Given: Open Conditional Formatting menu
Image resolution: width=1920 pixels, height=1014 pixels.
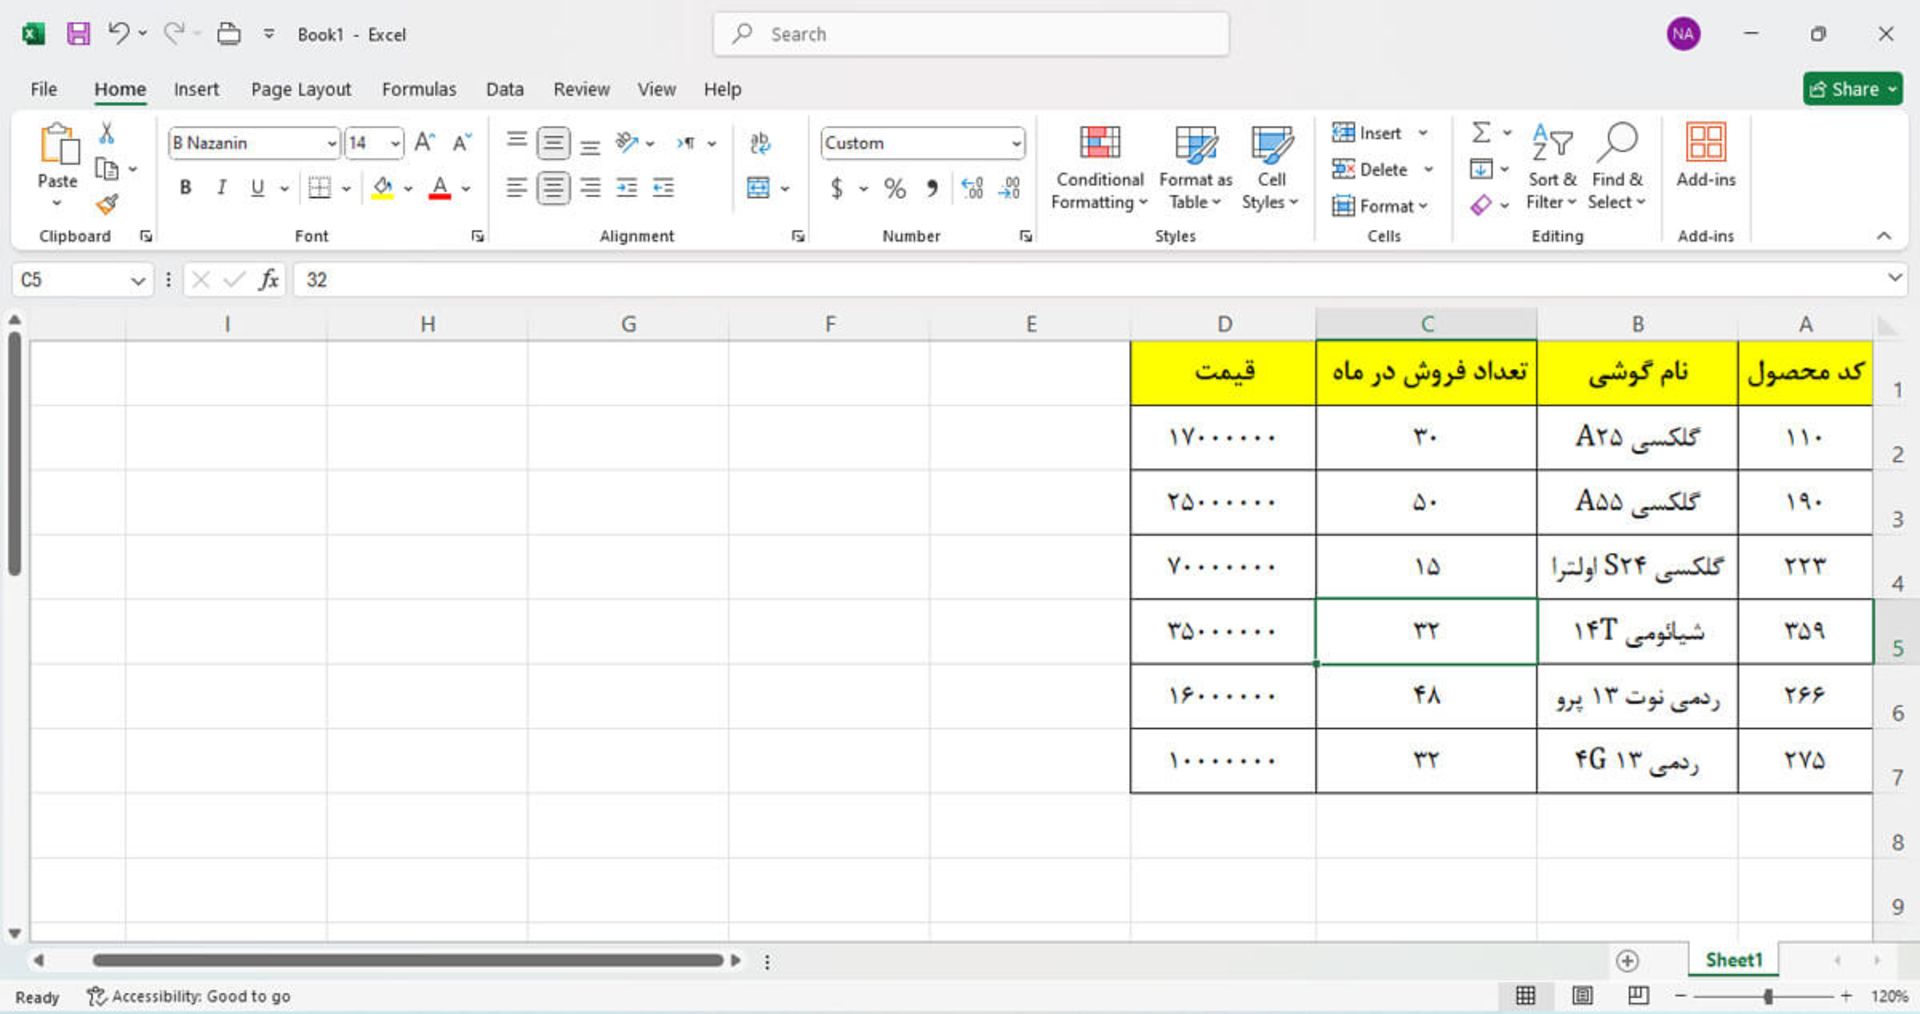Looking at the screenshot, I should 1099,167.
